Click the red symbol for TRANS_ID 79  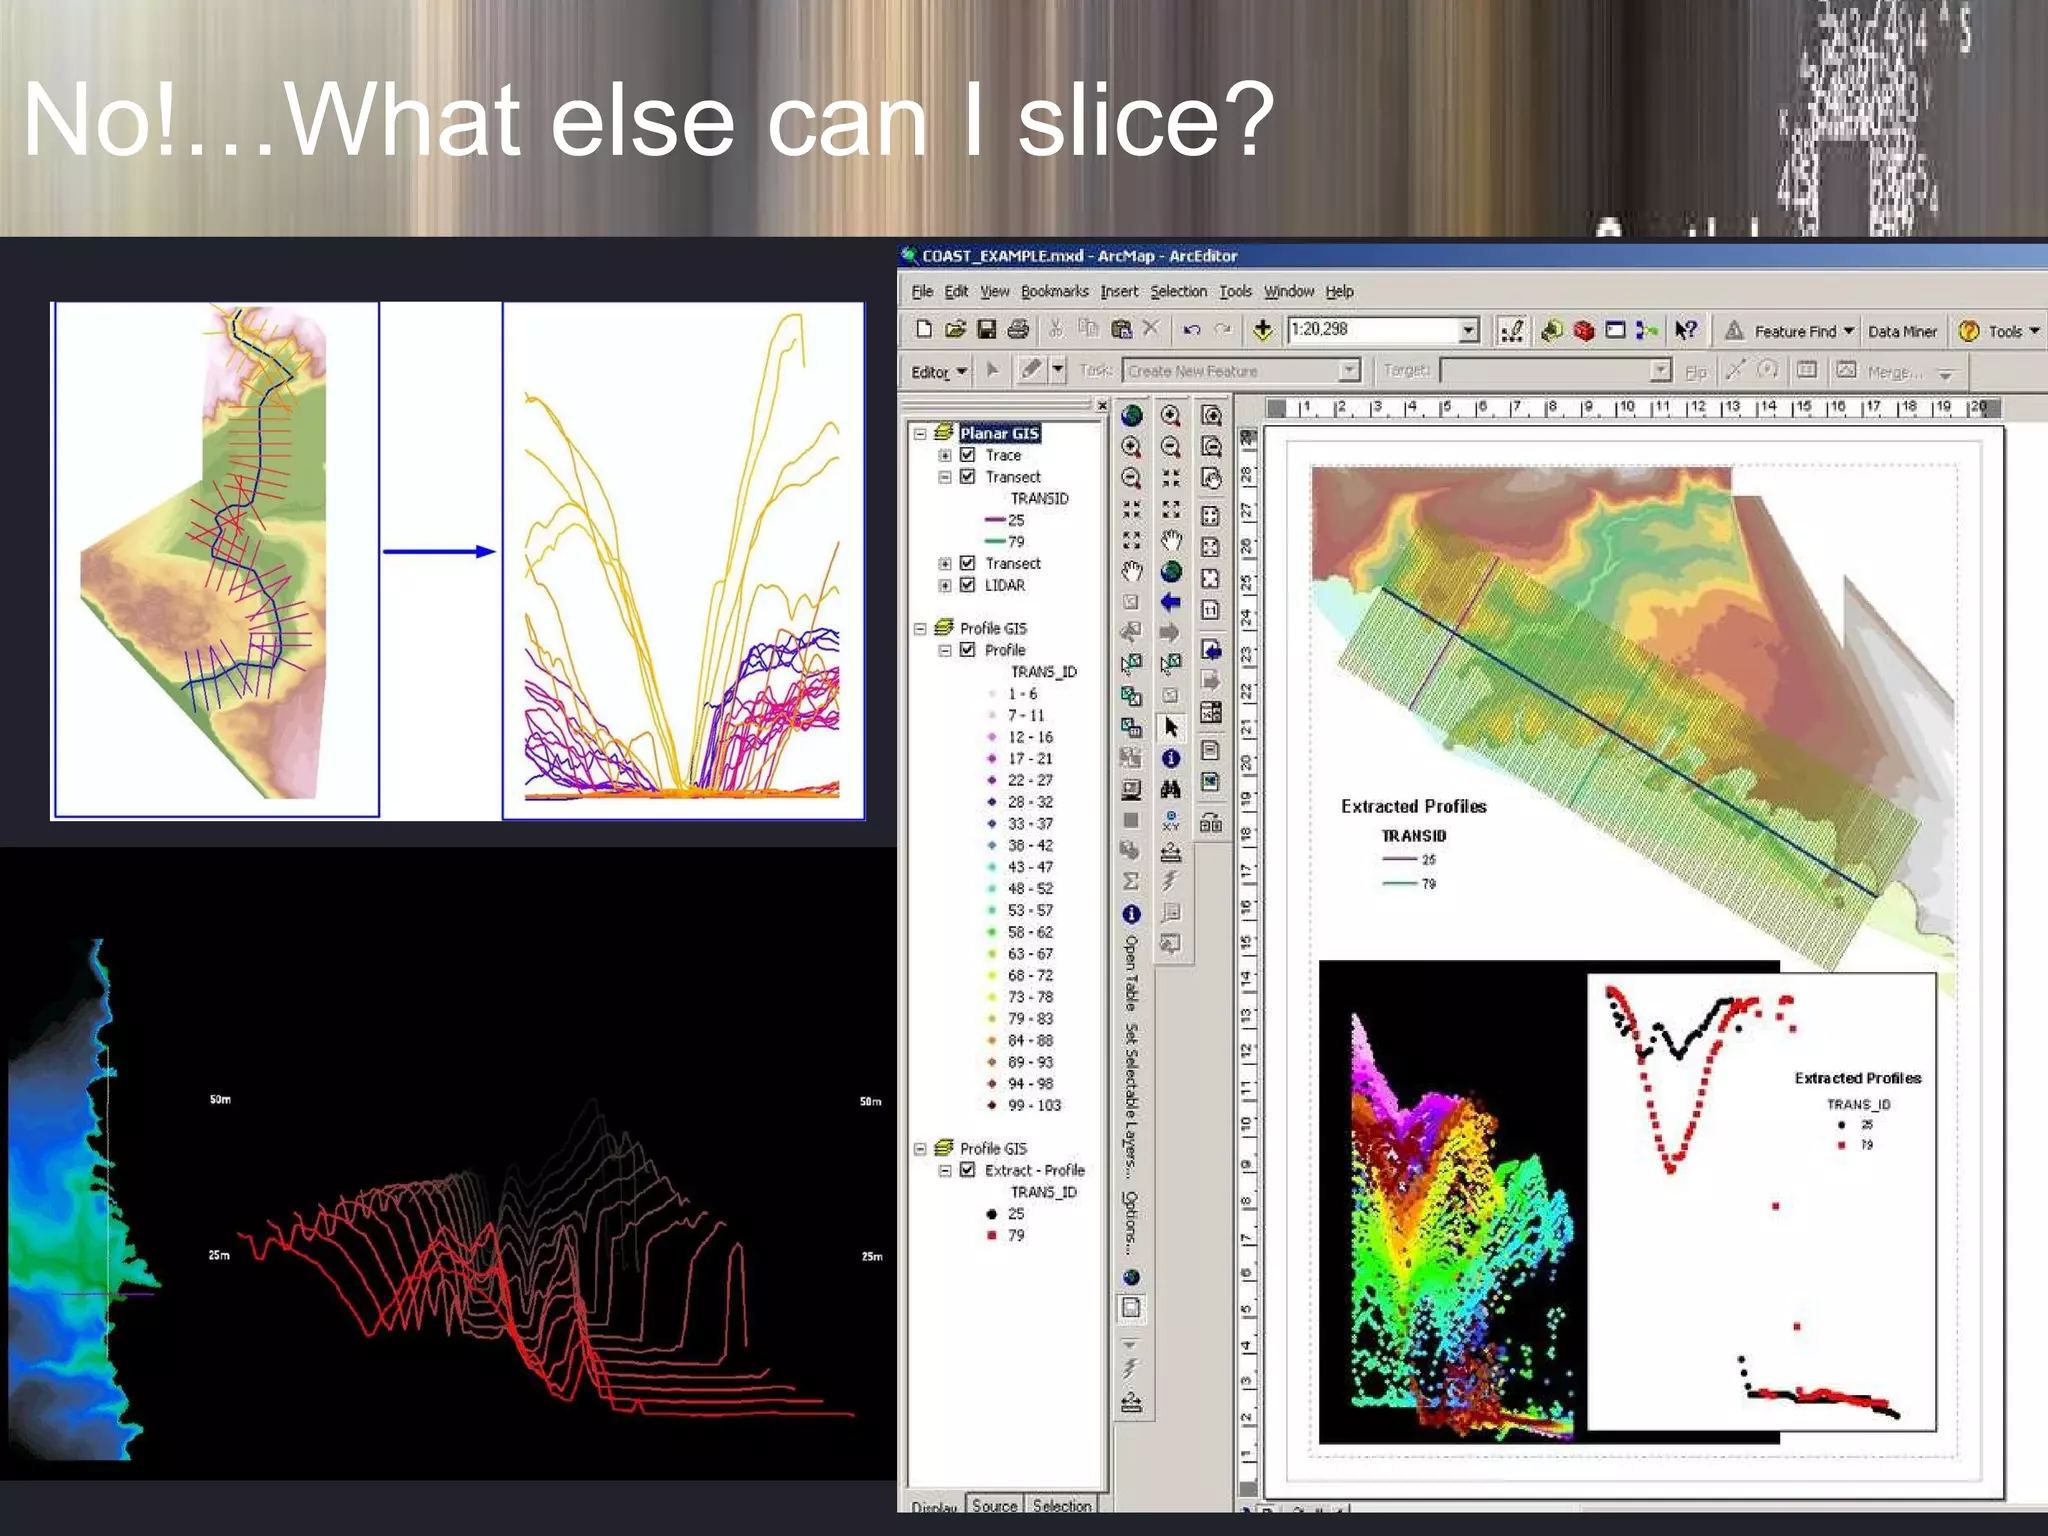click(x=991, y=1236)
